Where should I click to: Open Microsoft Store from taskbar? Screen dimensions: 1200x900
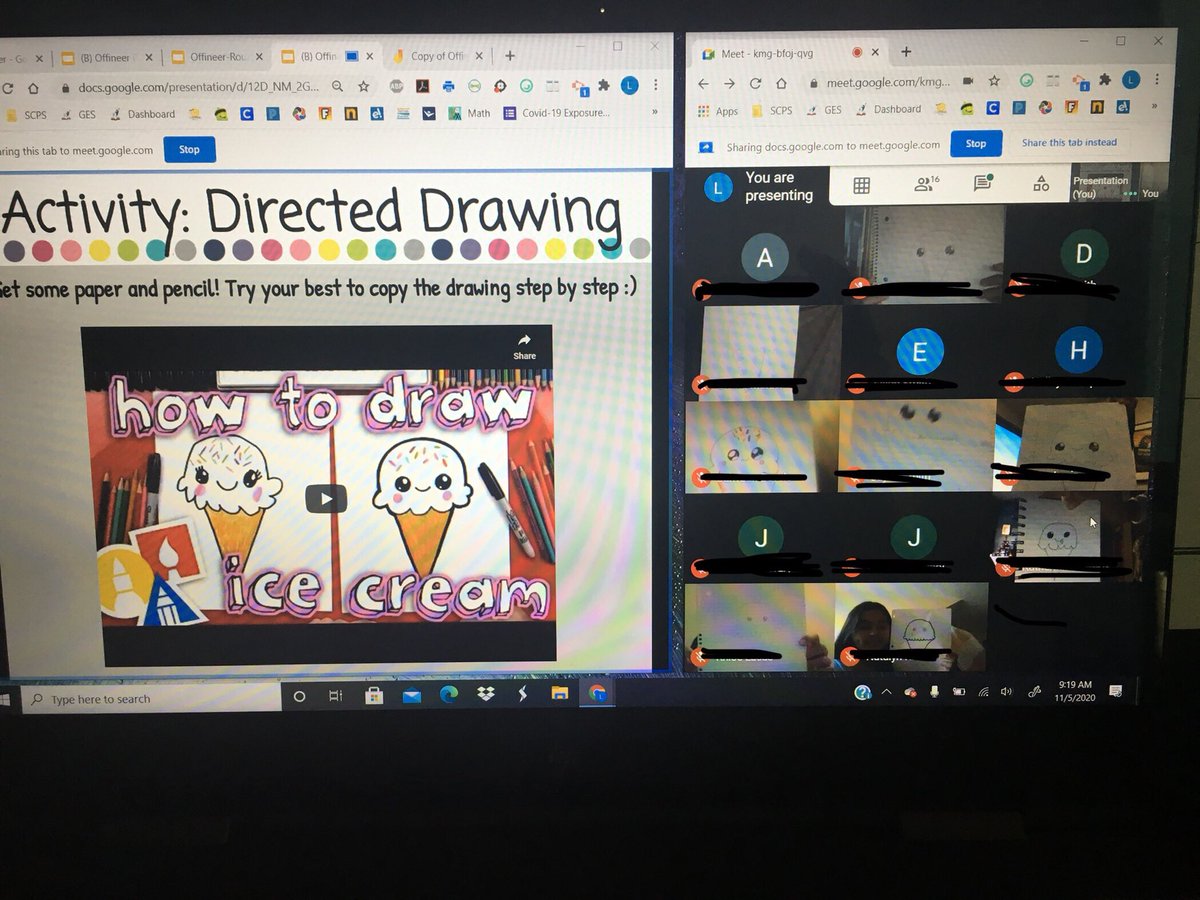(x=373, y=695)
